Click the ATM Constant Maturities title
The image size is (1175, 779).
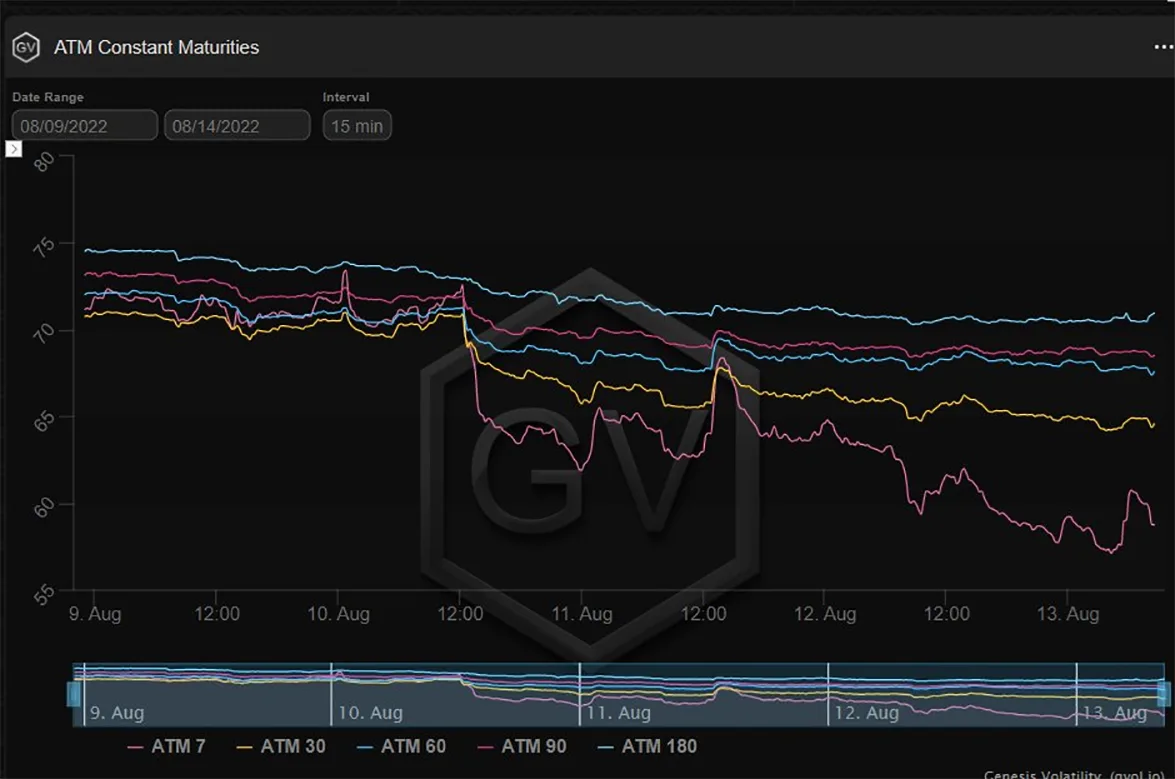(157, 47)
